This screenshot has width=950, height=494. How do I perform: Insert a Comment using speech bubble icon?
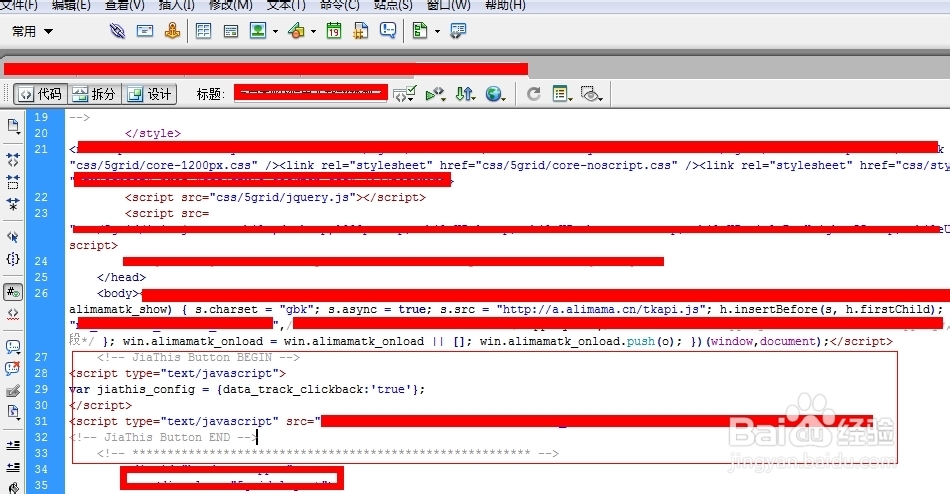pyautogui.click(x=388, y=30)
